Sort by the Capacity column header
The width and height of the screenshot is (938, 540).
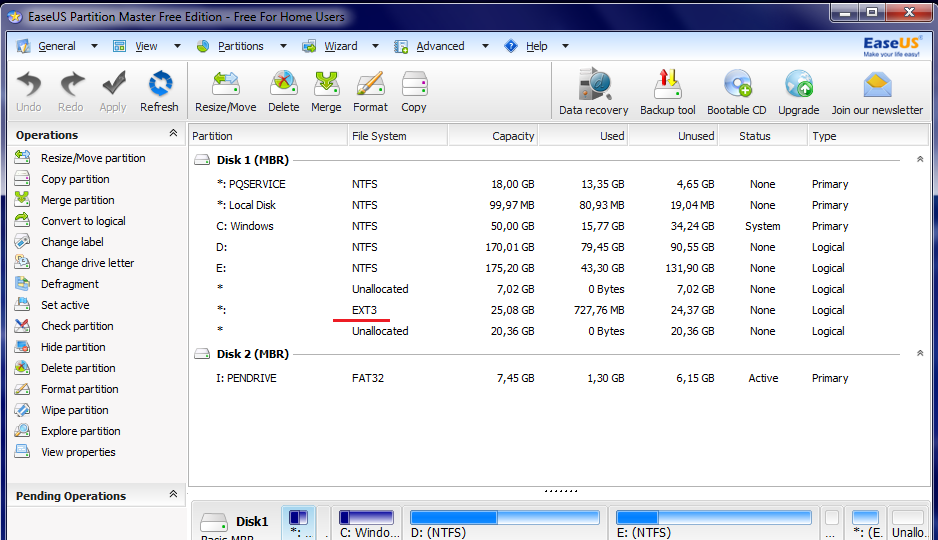coord(493,136)
